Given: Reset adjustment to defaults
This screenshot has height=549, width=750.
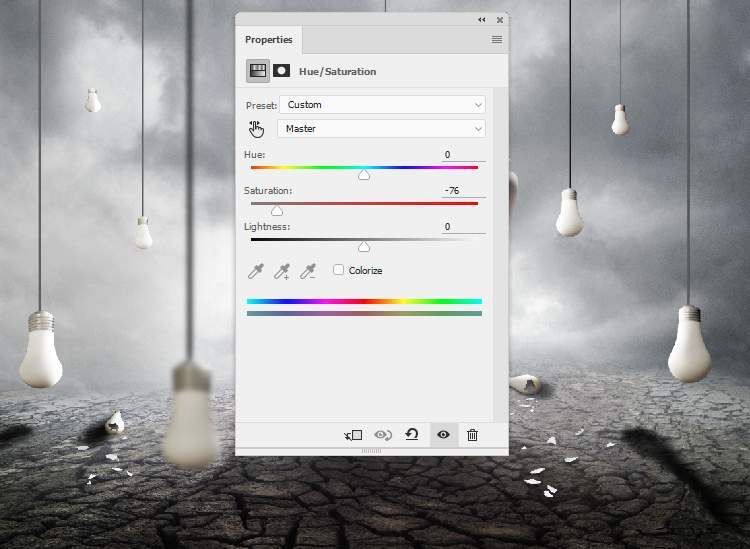Looking at the screenshot, I should point(412,435).
